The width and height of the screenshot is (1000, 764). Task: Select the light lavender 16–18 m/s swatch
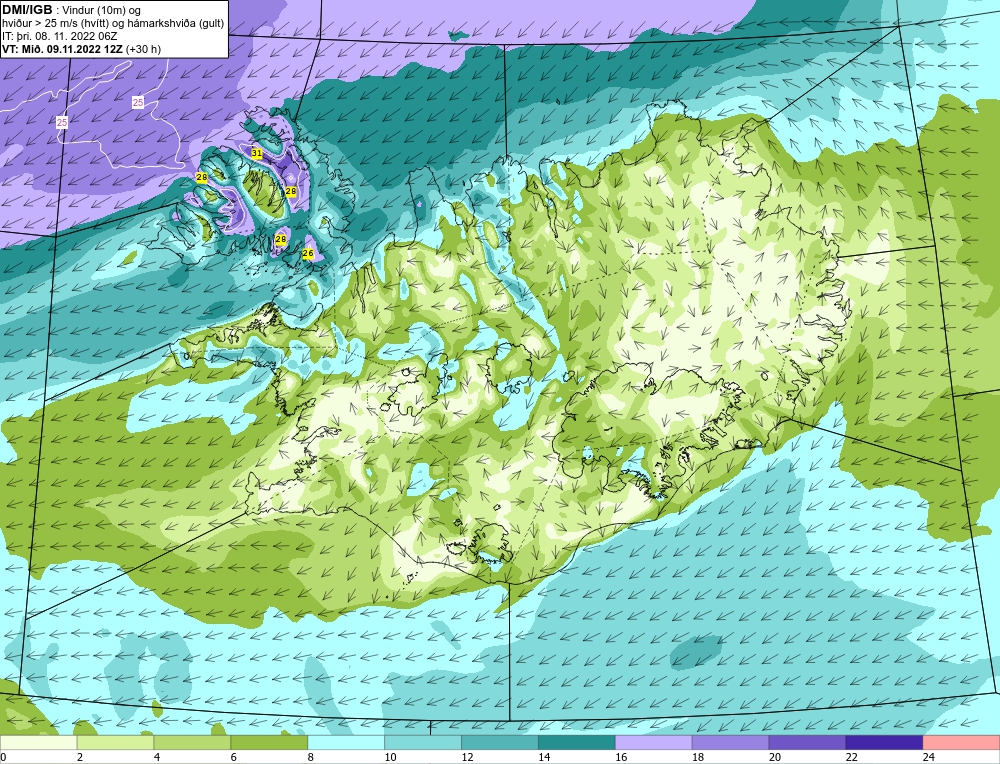click(x=654, y=743)
